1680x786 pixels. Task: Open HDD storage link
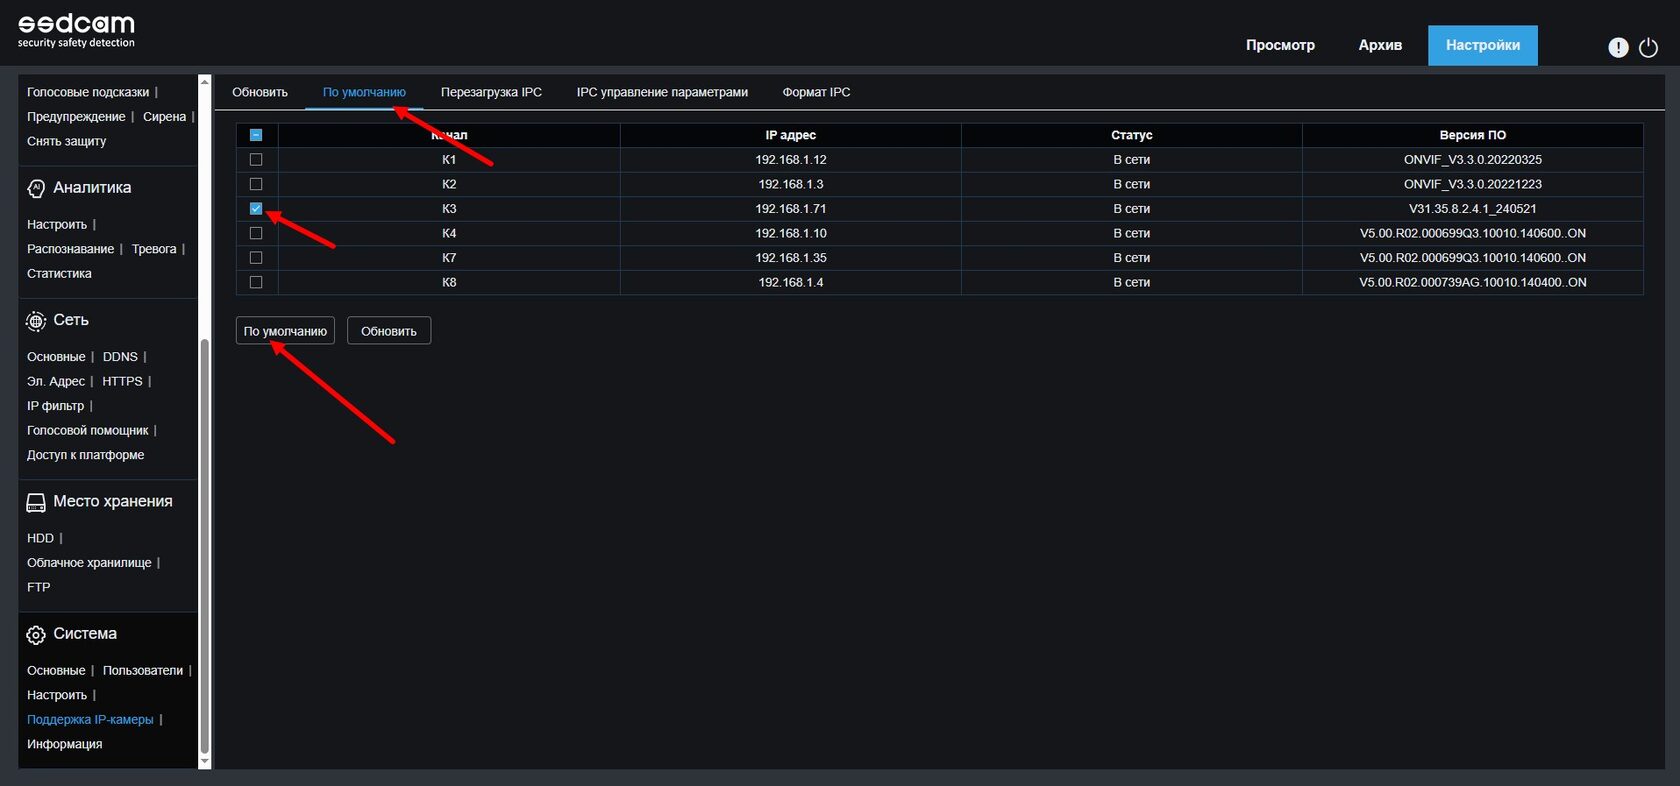(x=40, y=538)
